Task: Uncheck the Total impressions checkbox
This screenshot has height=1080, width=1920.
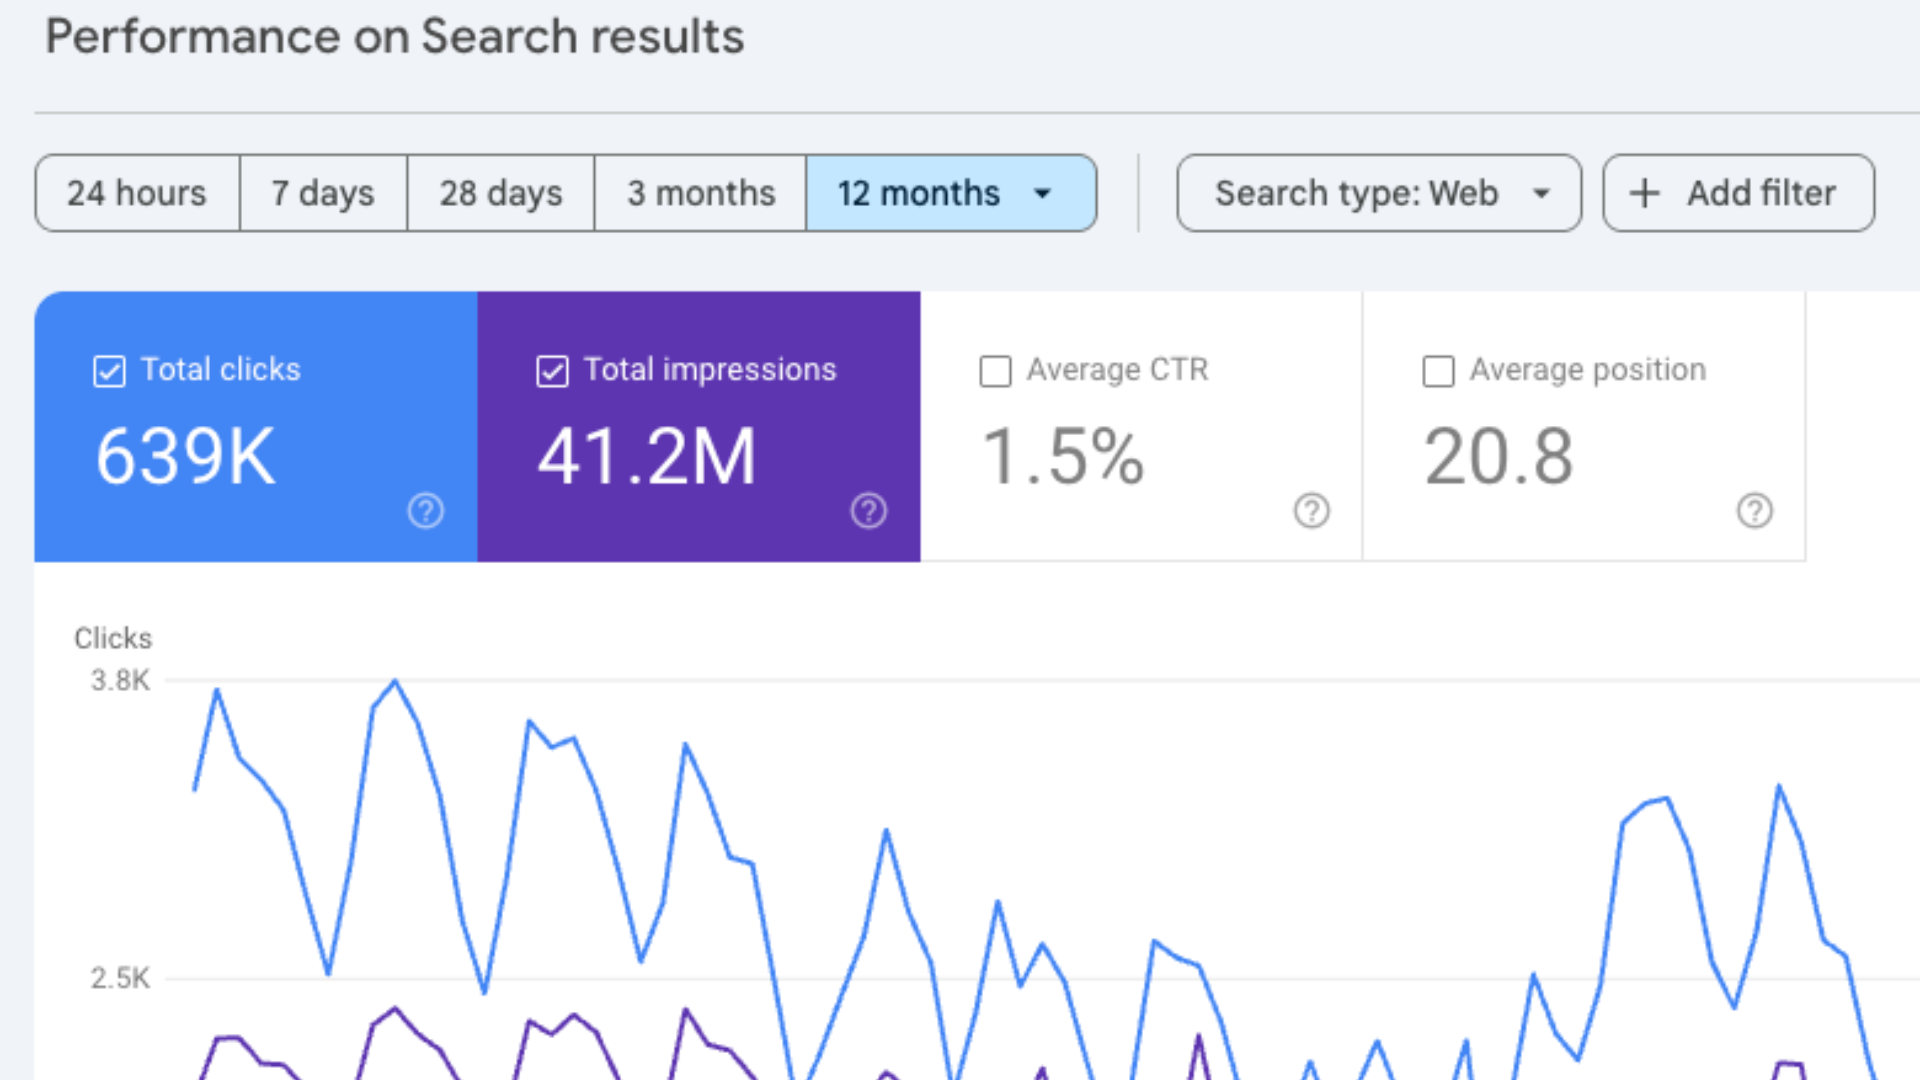Action: click(552, 371)
